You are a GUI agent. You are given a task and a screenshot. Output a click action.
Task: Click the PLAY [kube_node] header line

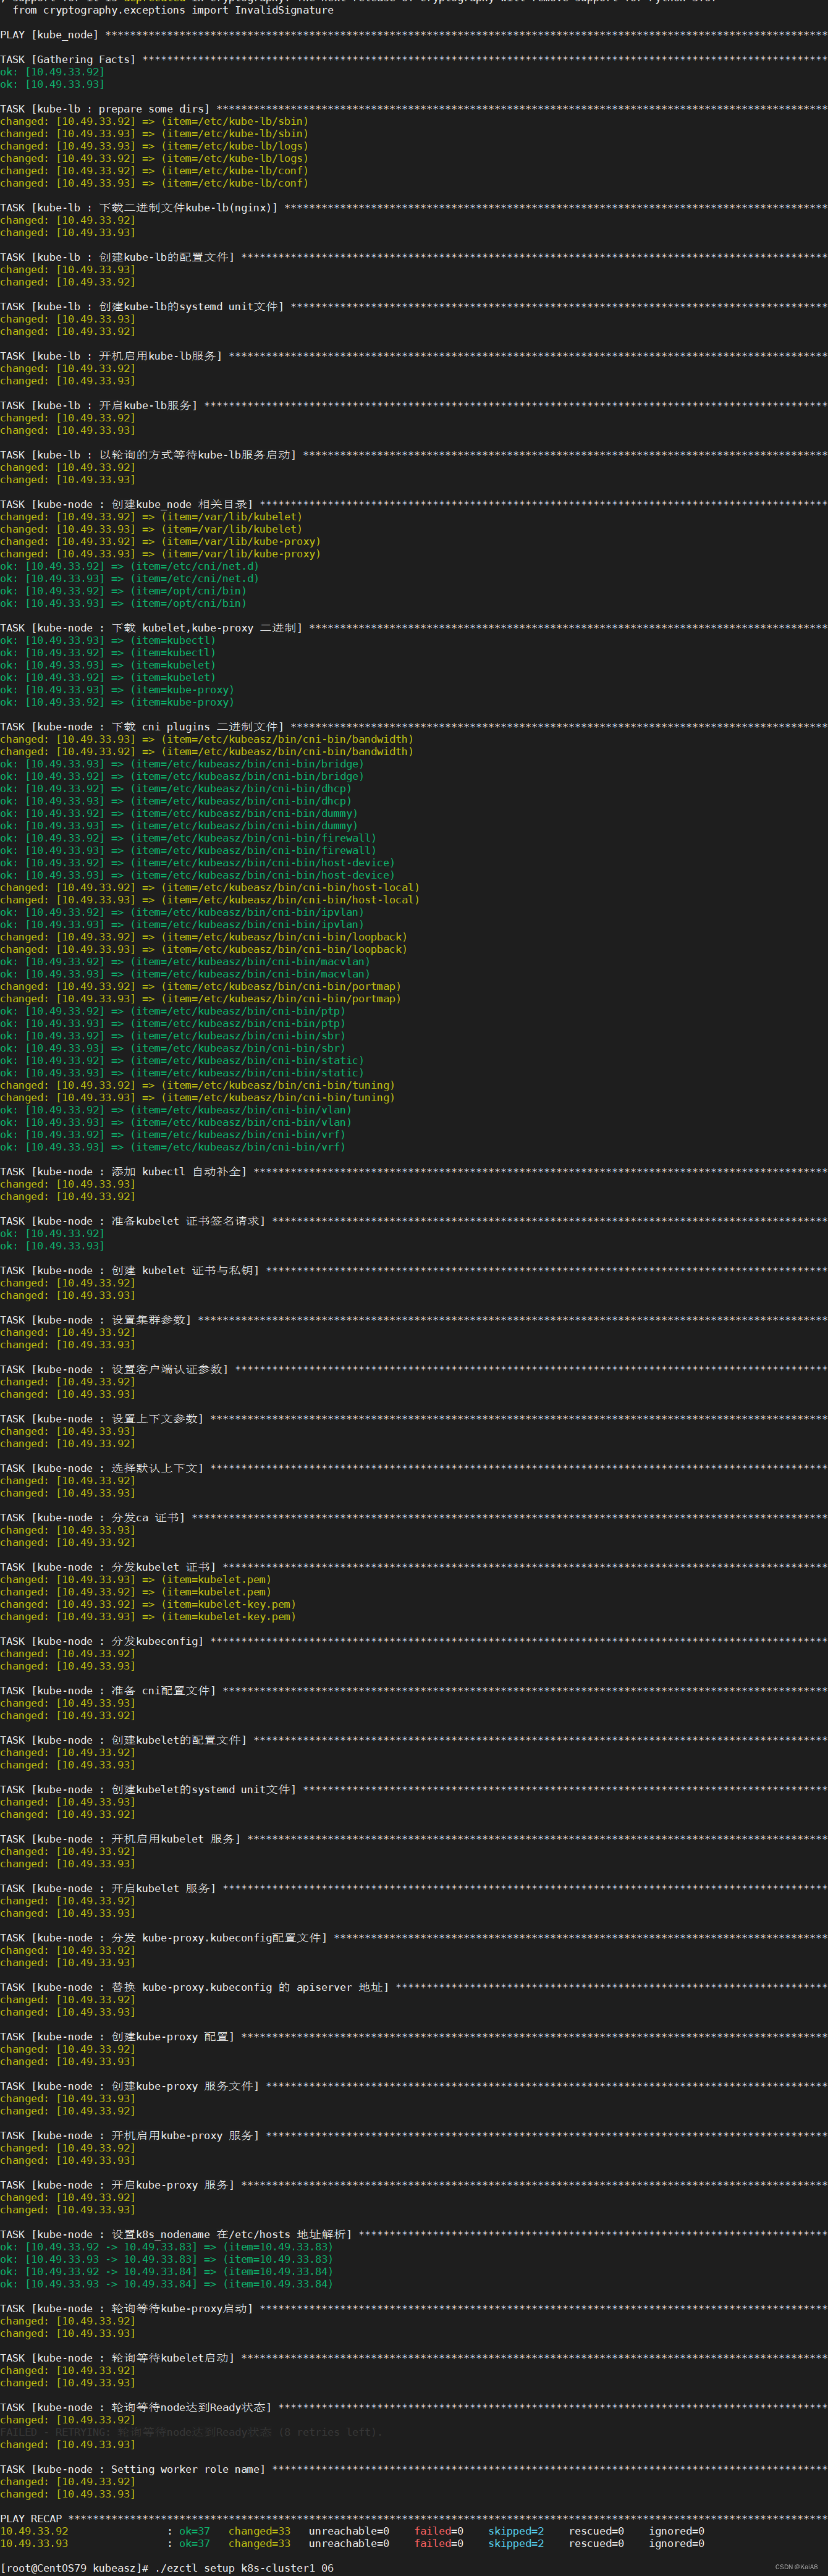414,35
